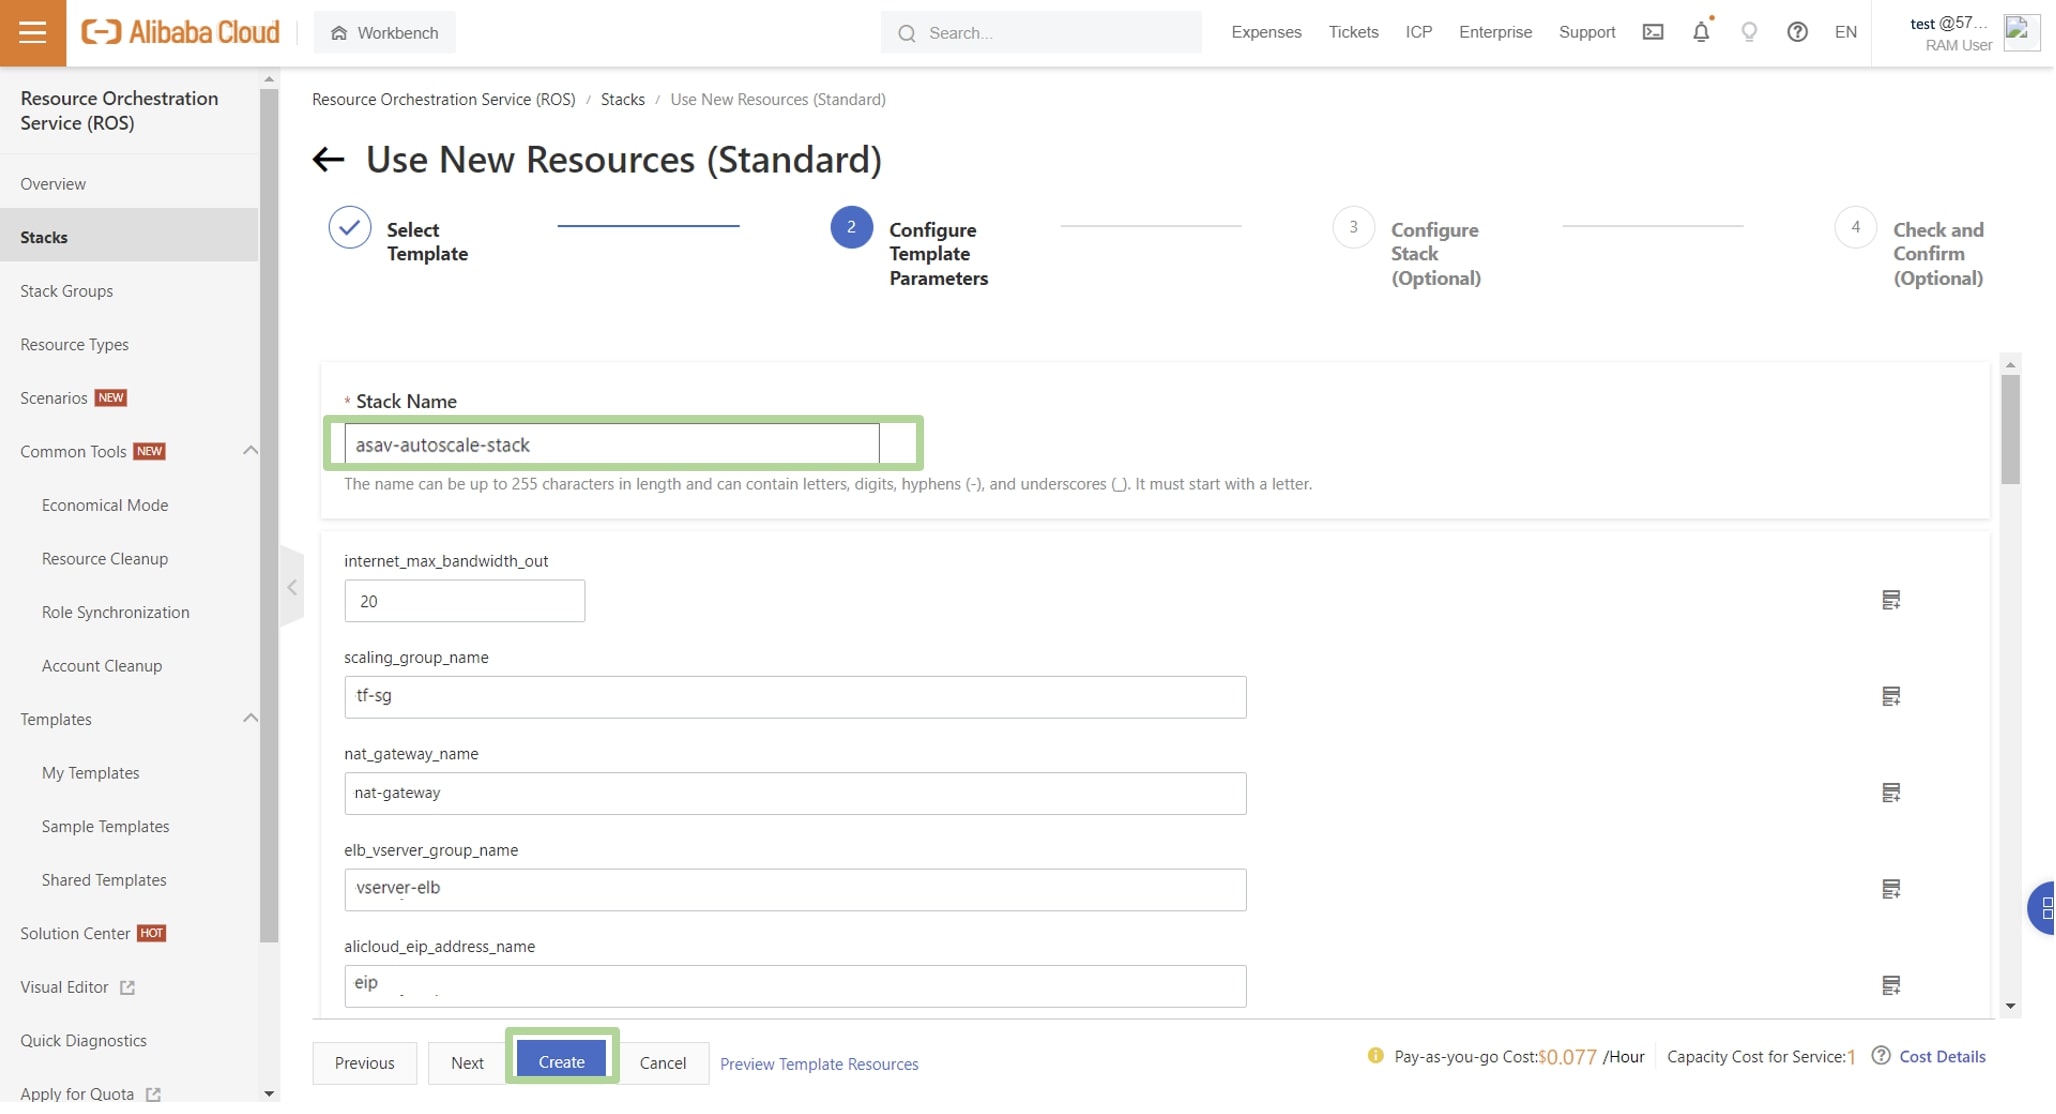Click the Create button

point(560,1061)
